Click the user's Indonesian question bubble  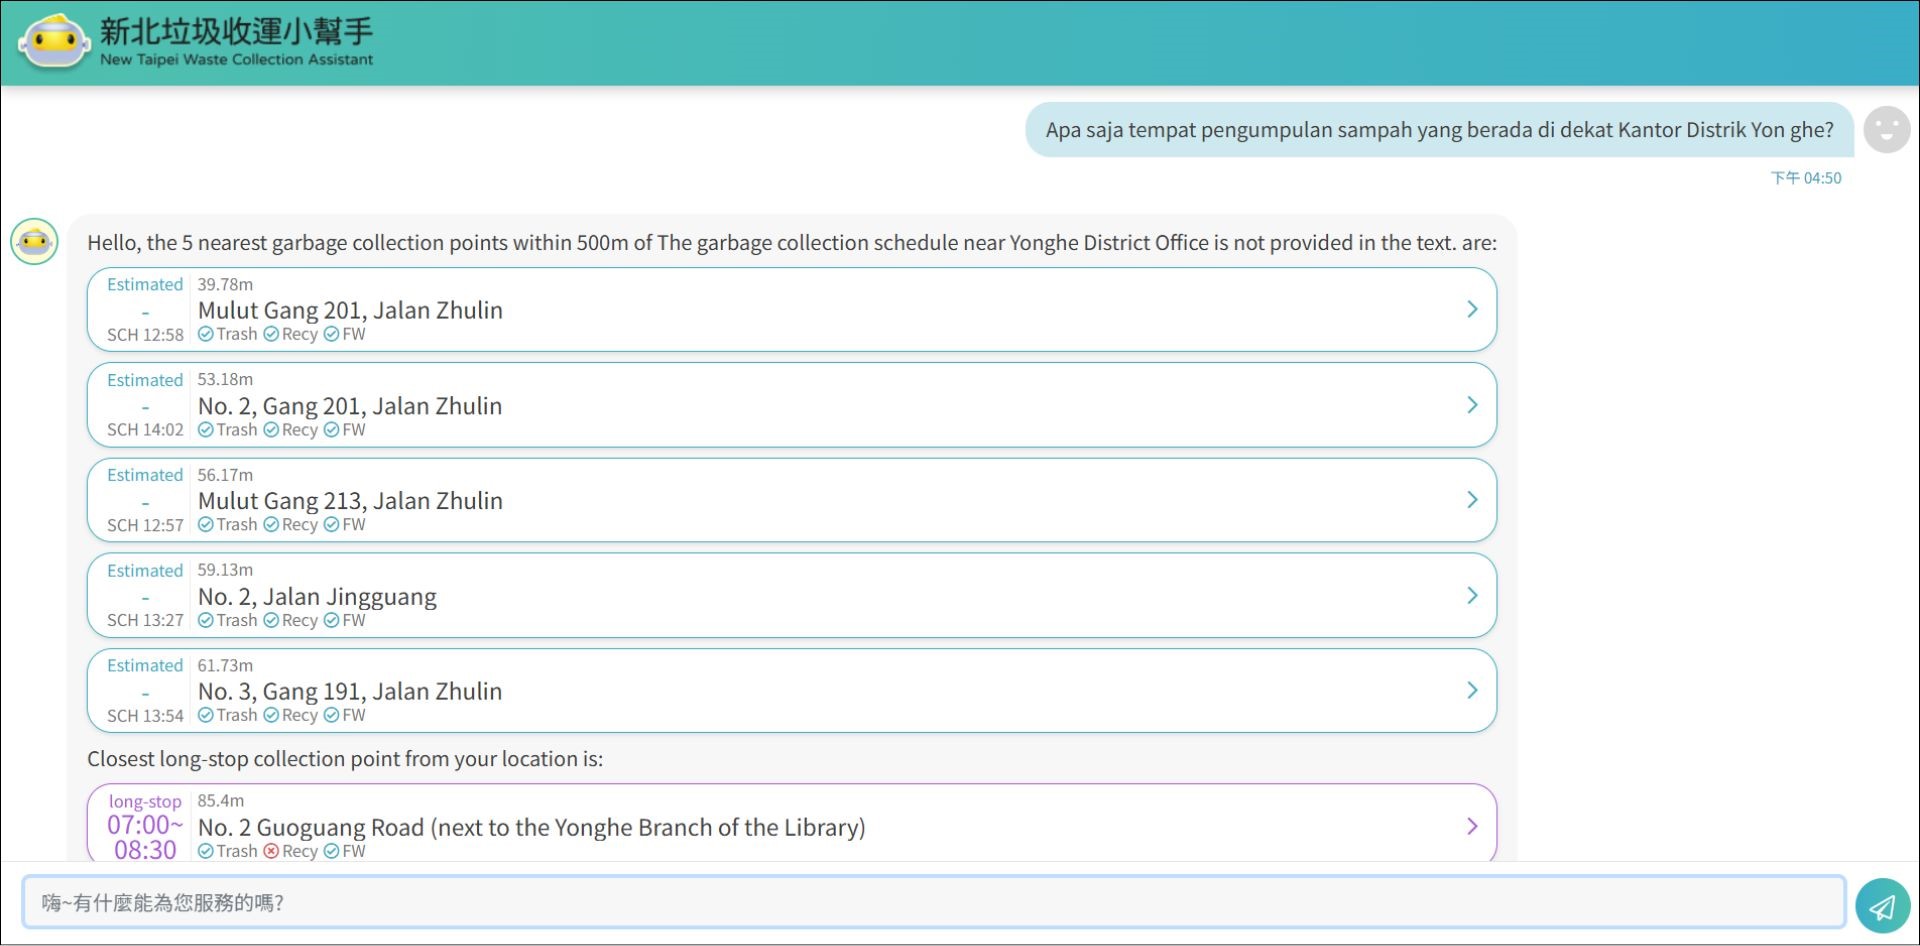click(1439, 130)
